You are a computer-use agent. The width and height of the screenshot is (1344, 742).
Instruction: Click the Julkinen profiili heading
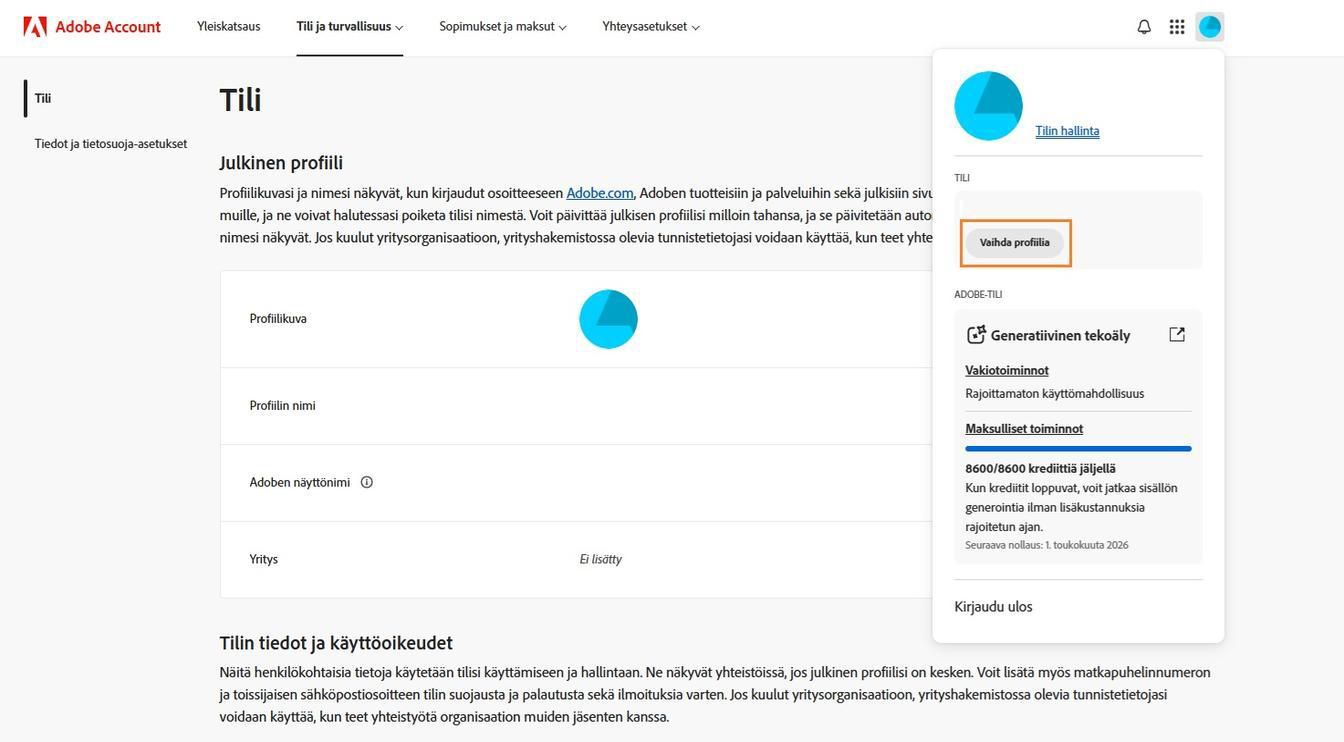pyautogui.click(x=281, y=163)
